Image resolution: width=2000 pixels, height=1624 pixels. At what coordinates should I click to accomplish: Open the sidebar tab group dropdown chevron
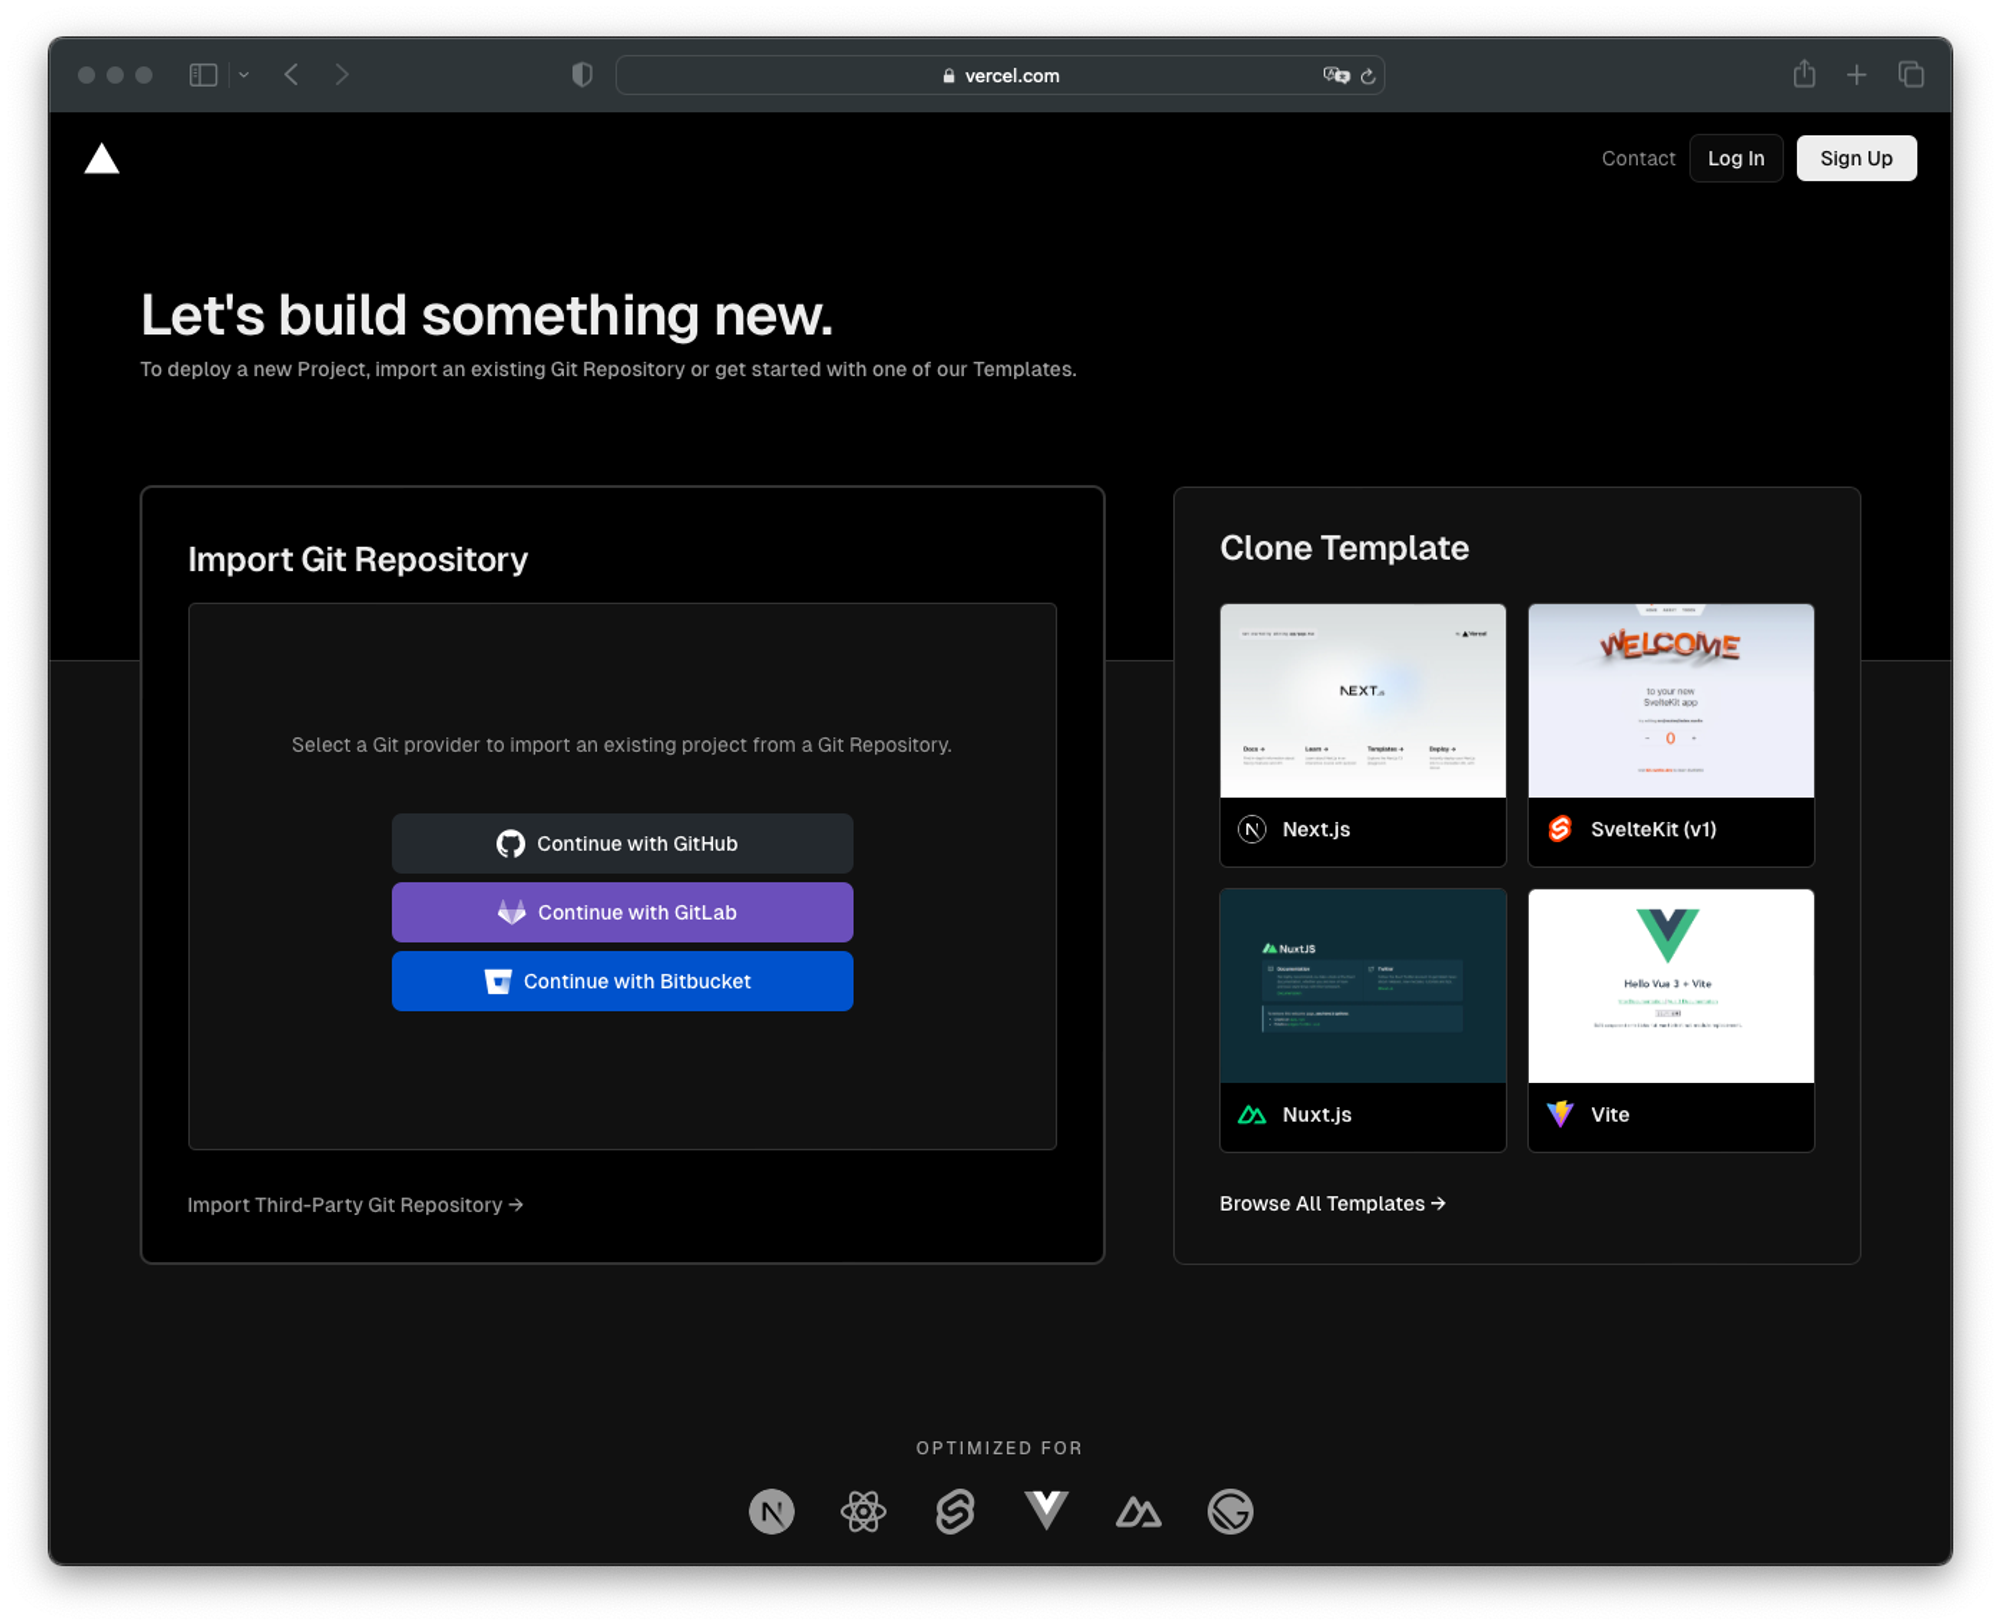pos(244,75)
